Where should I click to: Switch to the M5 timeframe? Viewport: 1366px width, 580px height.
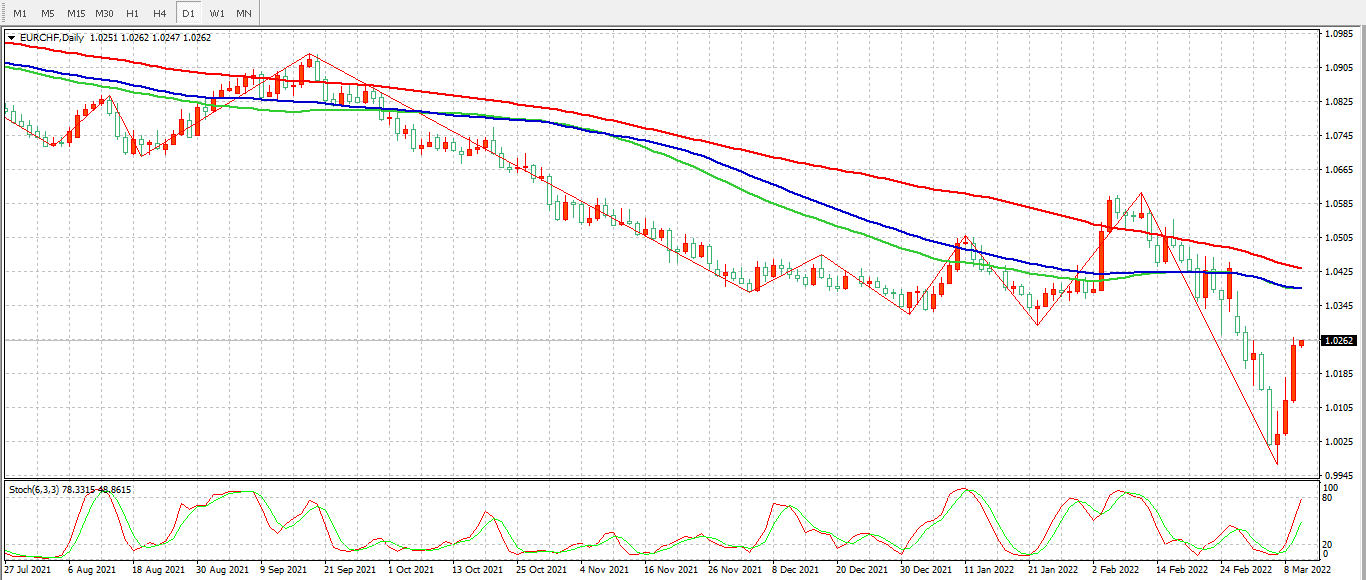(x=48, y=13)
